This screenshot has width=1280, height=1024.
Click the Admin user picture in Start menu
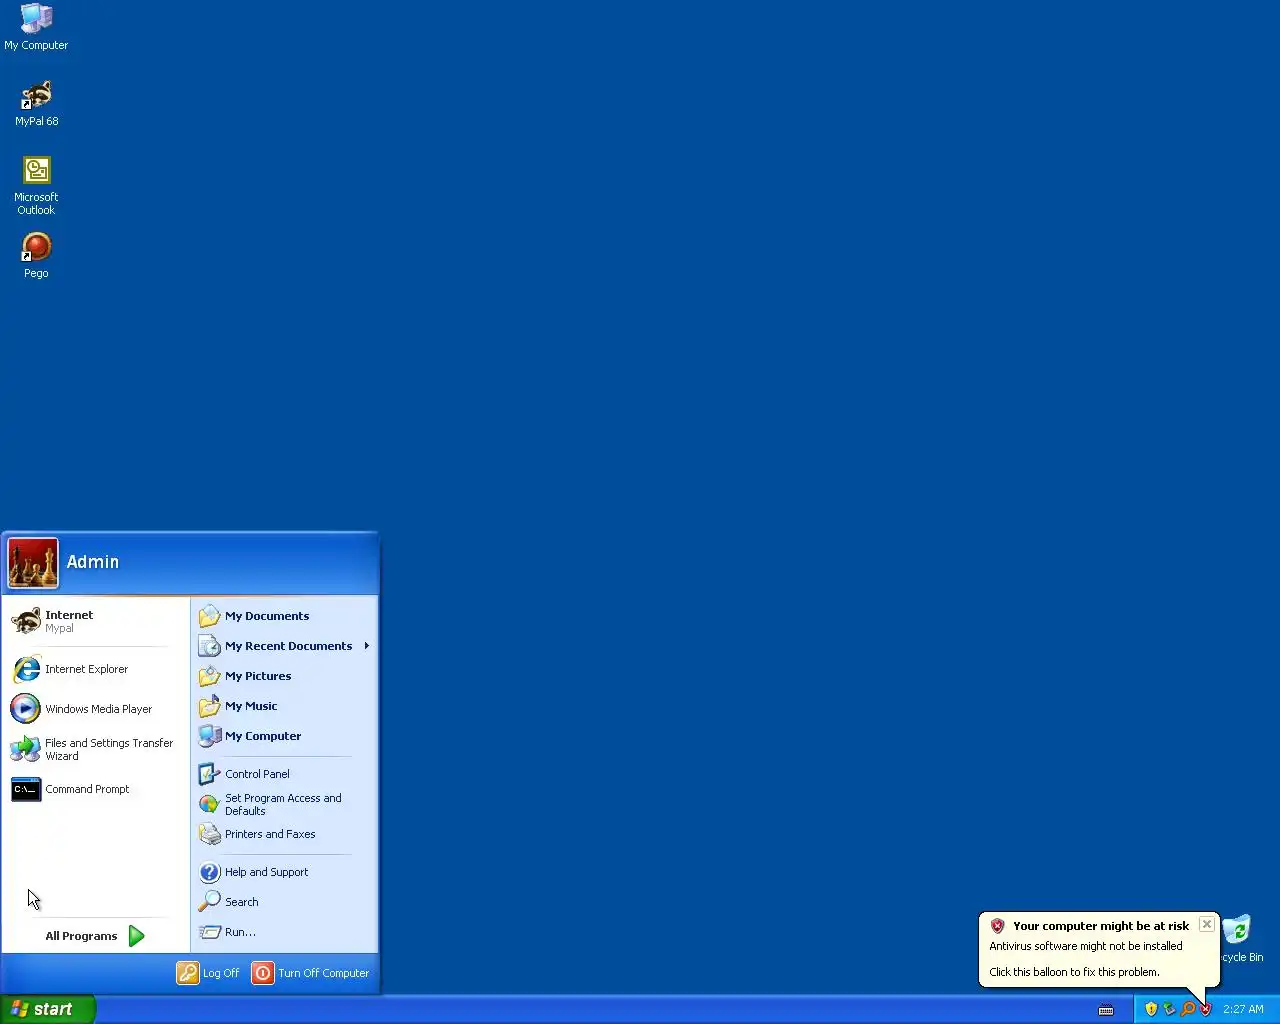[33, 563]
